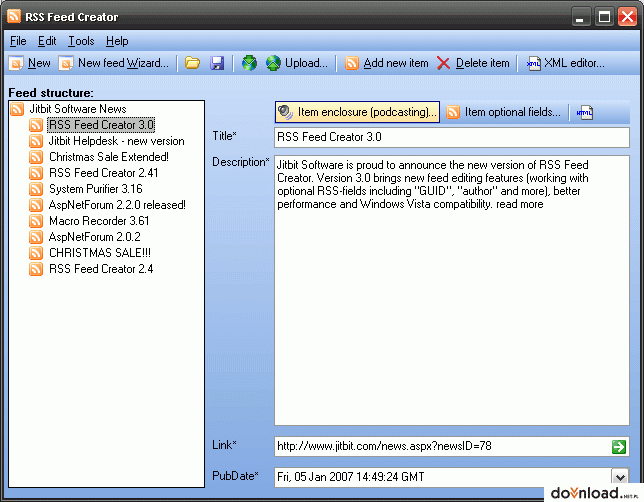The width and height of the screenshot is (644, 502).
Task: Click the HTML icon beside optional fields
Action: click(x=585, y=112)
